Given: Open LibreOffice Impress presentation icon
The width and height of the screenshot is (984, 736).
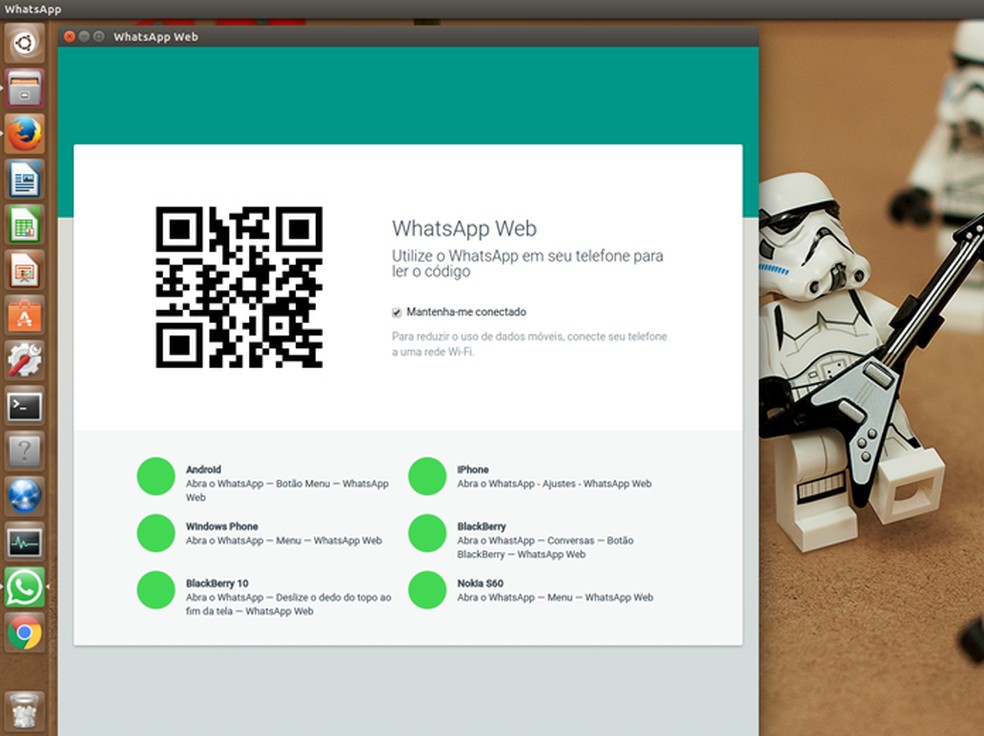Looking at the screenshot, I should click(24, 270).
